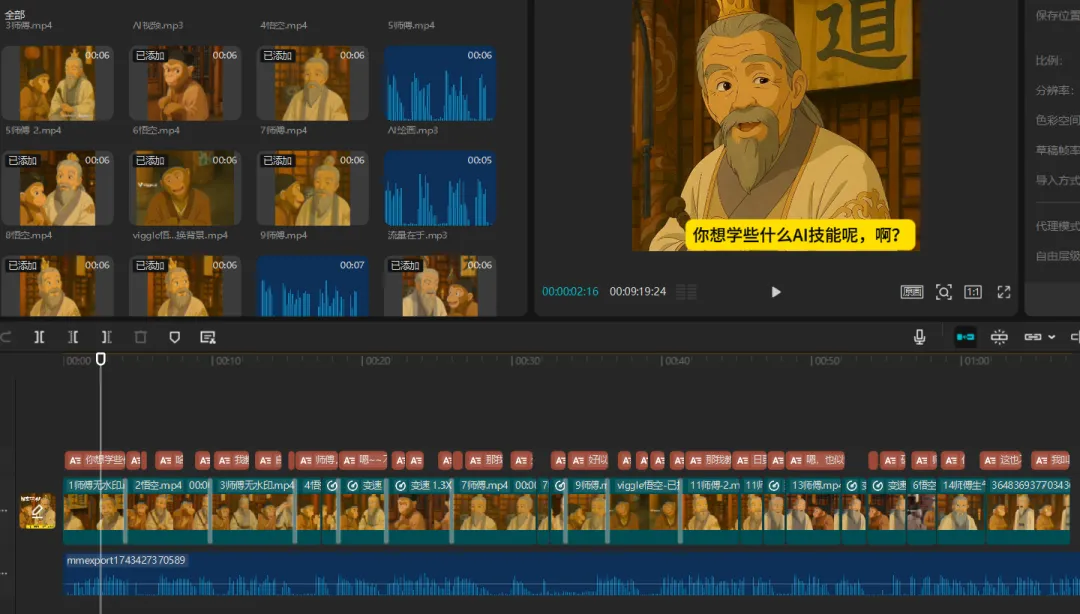Screen dimensions: 1080x614
Task: Open the linkage options dropdown arrow
Action: point(1052,337)
